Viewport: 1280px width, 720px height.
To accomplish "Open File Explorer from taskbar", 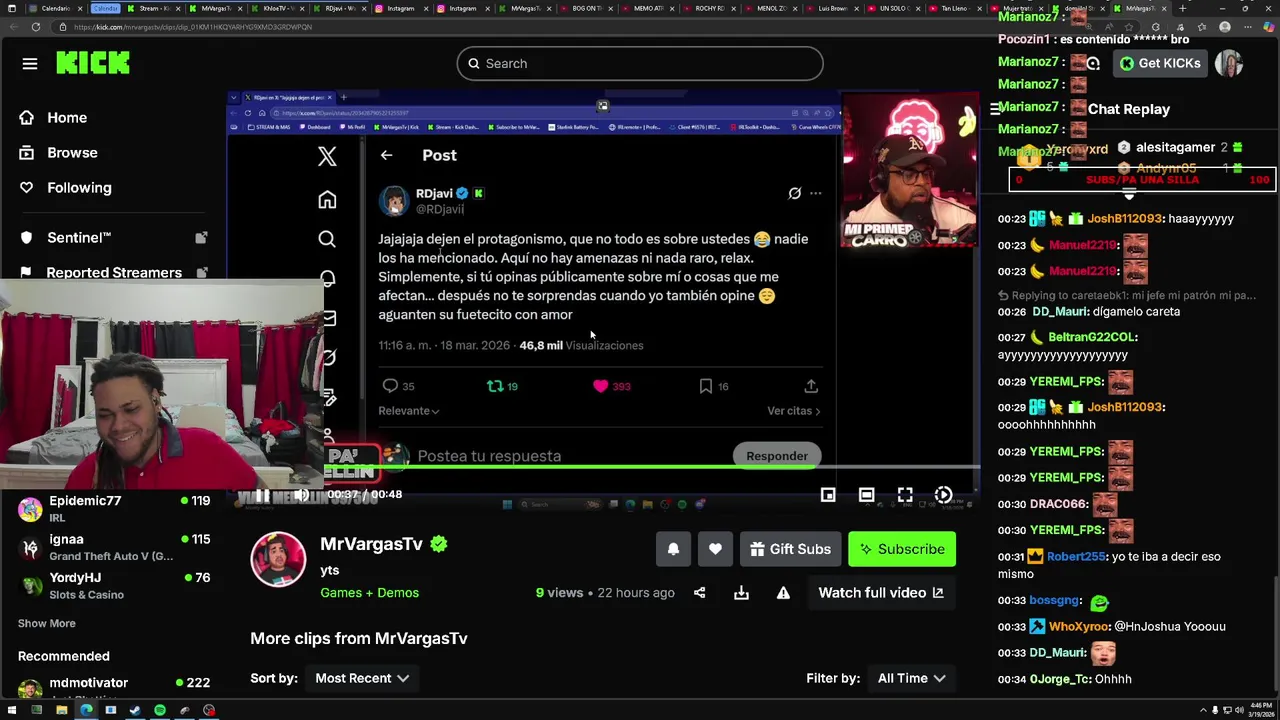I will pos(61,711).
